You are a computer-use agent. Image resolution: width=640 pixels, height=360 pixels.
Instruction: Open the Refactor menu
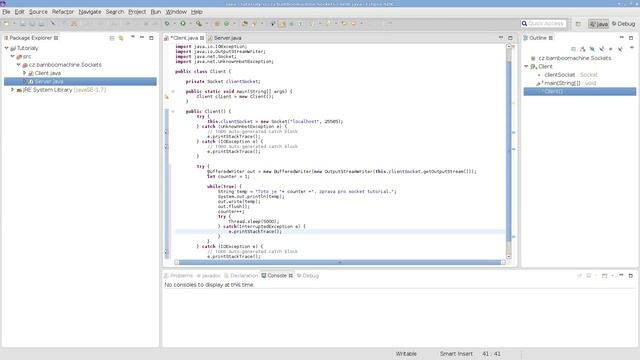coord(62,12)
